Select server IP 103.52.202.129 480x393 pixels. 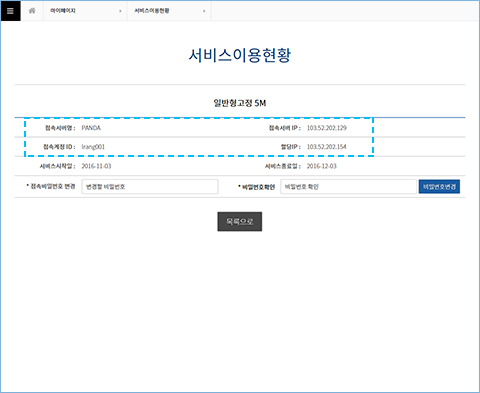coord(327,128)
